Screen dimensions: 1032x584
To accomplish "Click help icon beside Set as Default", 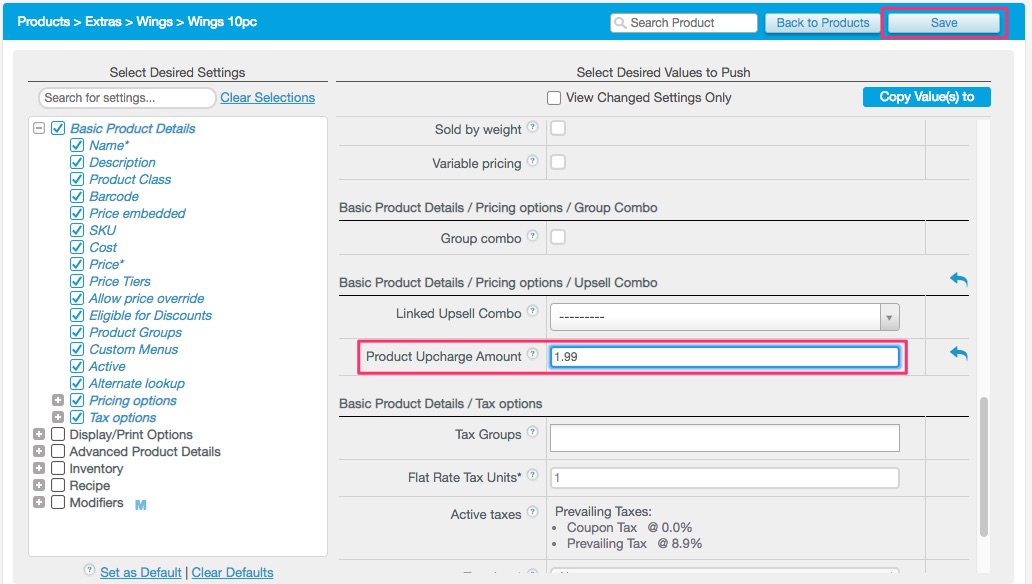I will tap(90, 572).
